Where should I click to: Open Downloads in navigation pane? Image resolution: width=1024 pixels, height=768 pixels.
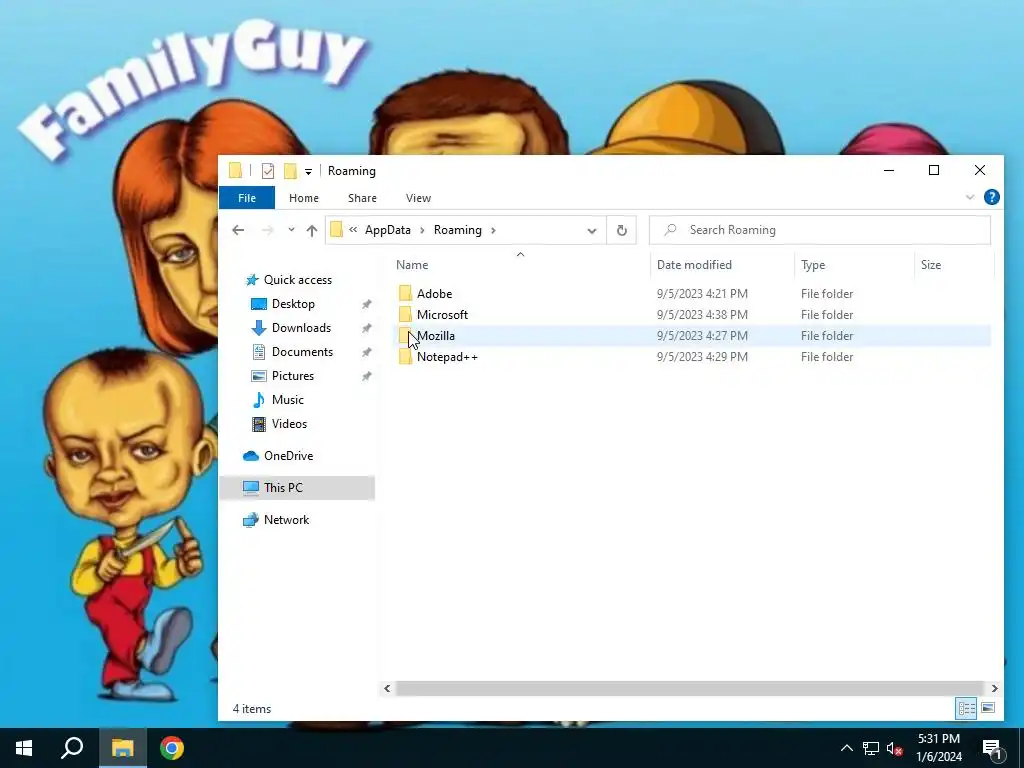[301, 328]
